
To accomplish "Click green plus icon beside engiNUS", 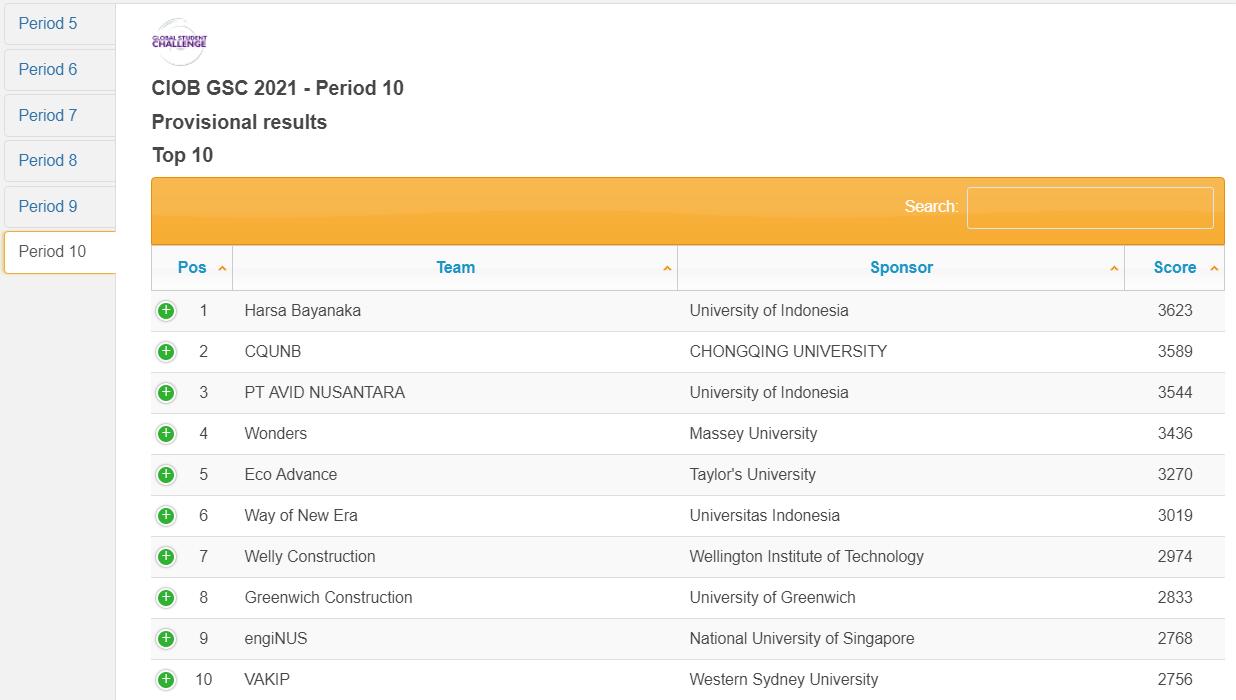I will tap(166, 639).
